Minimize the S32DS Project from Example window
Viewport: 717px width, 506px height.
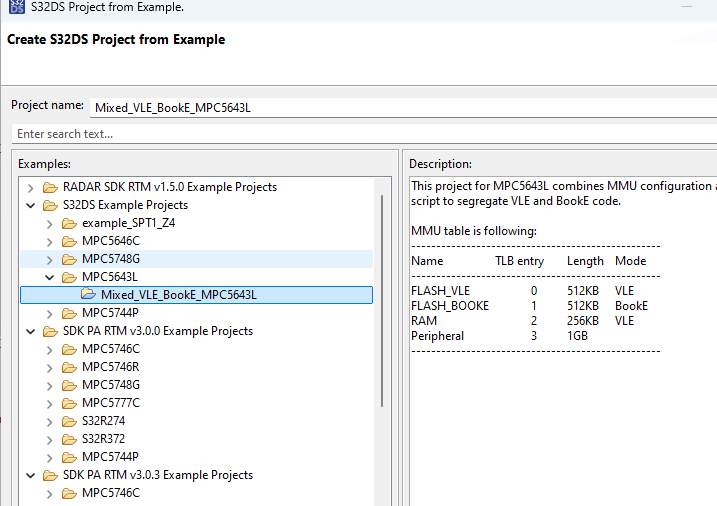687,6
